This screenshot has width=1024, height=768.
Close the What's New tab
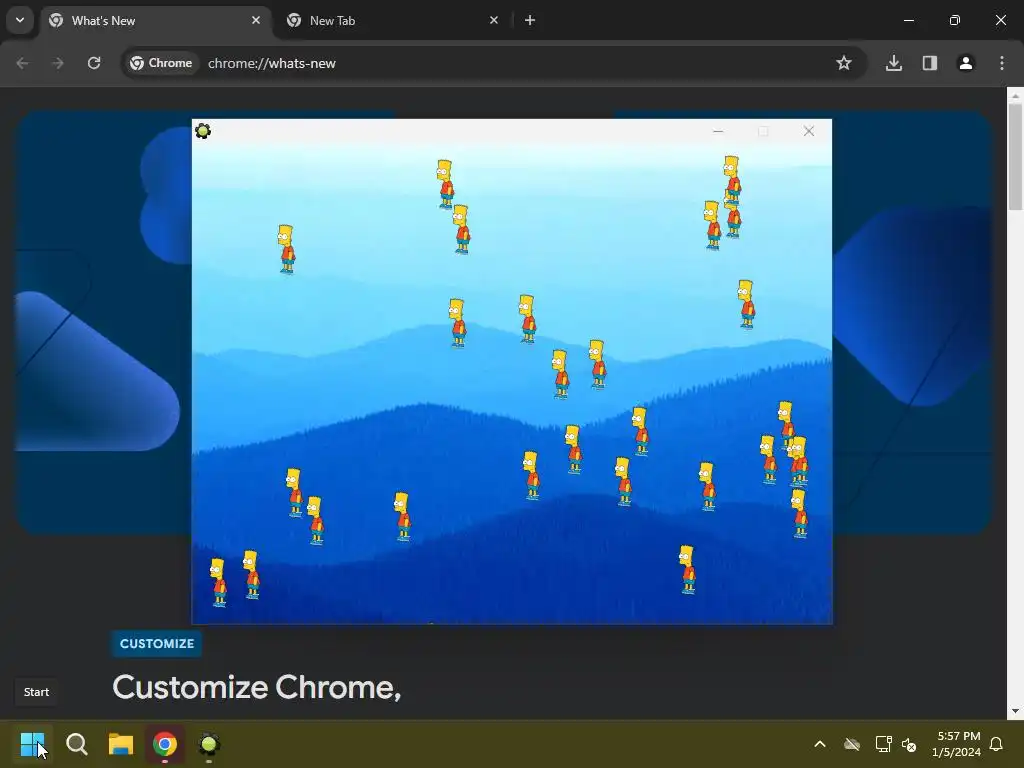(x=256, y=20)
